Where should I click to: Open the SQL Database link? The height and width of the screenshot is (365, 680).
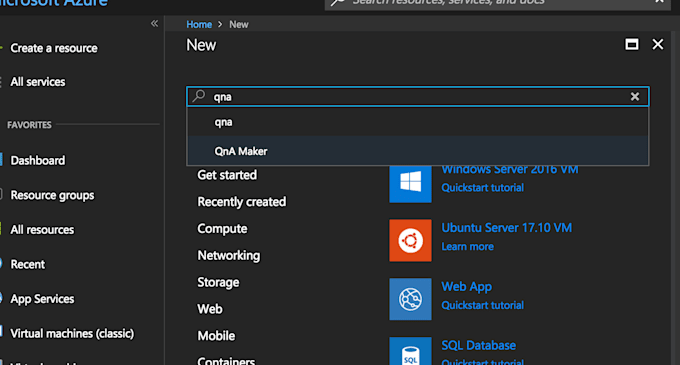pyautogui.click(x=478, y=345)
